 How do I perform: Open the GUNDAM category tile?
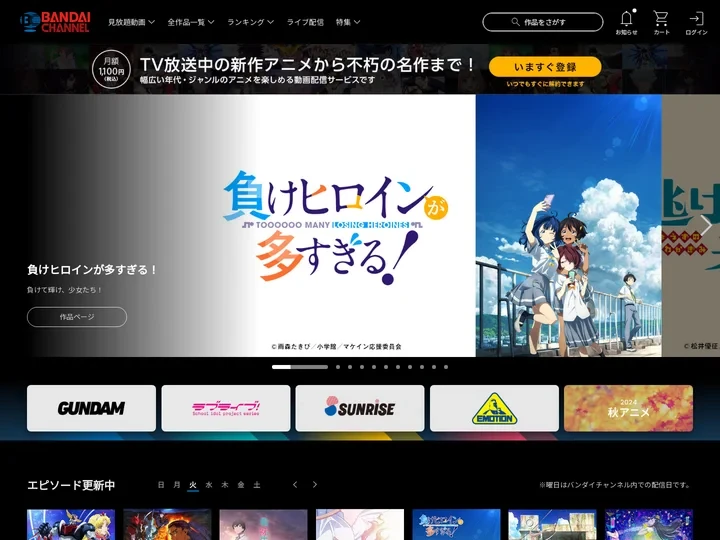(x=91, y=408)
